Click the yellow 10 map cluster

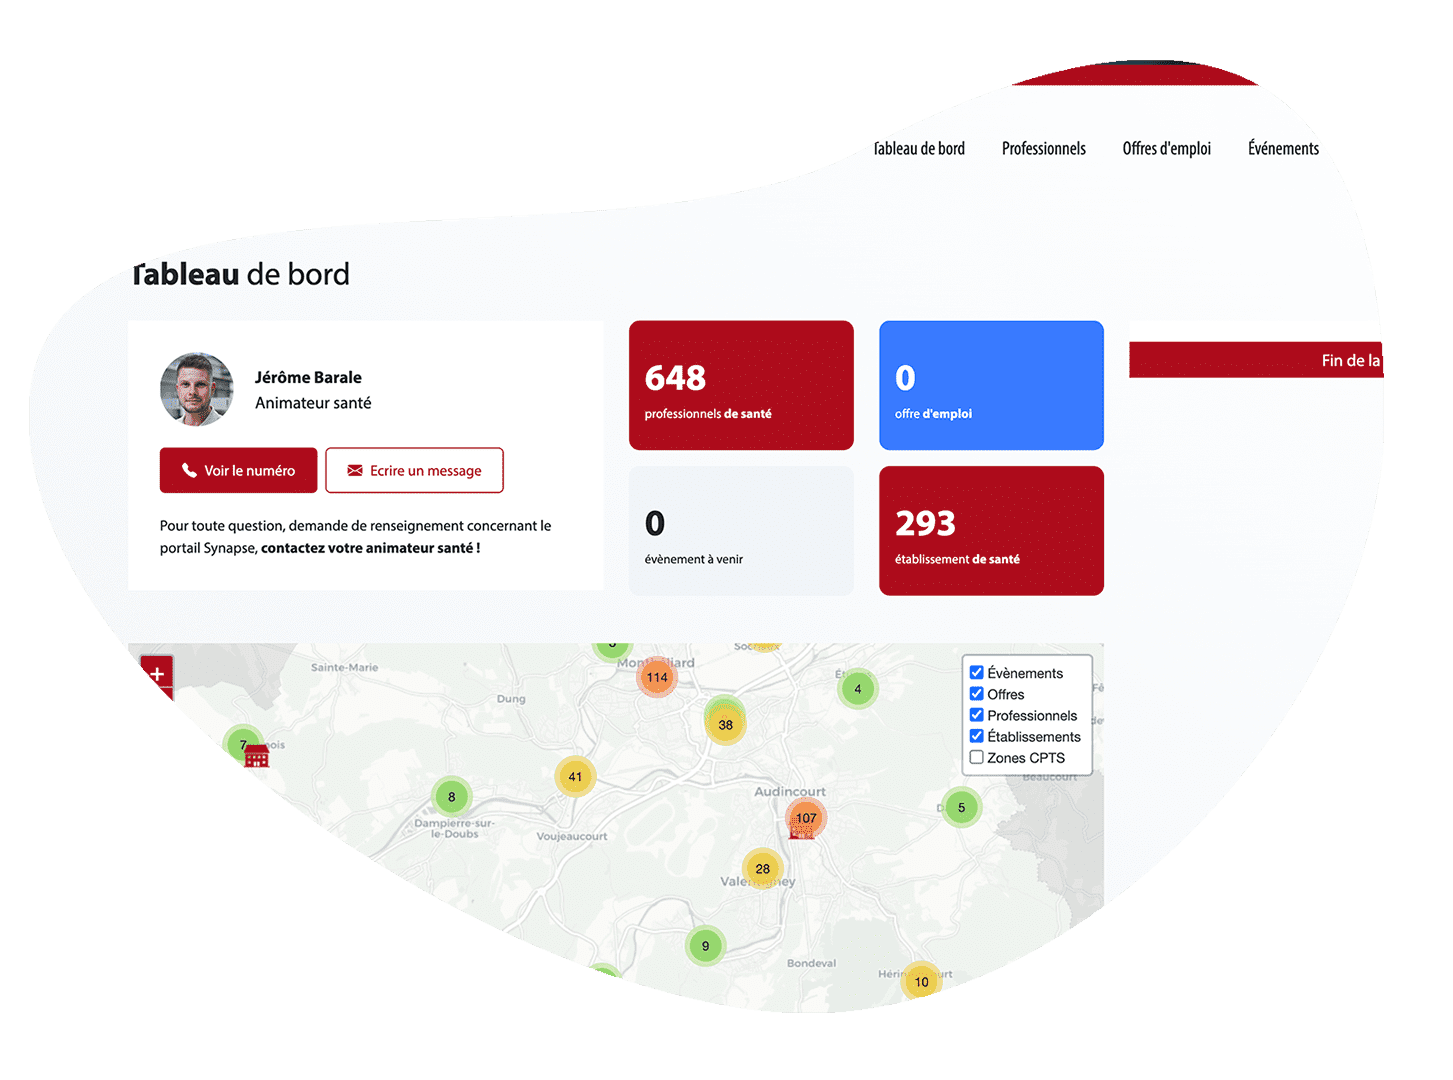click(x=921, y=981)
